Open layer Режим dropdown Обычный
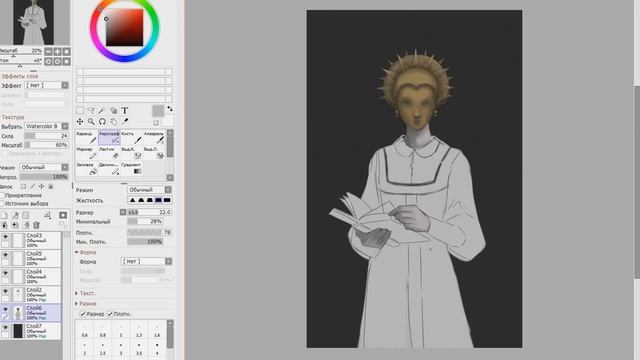 [44, 167]
